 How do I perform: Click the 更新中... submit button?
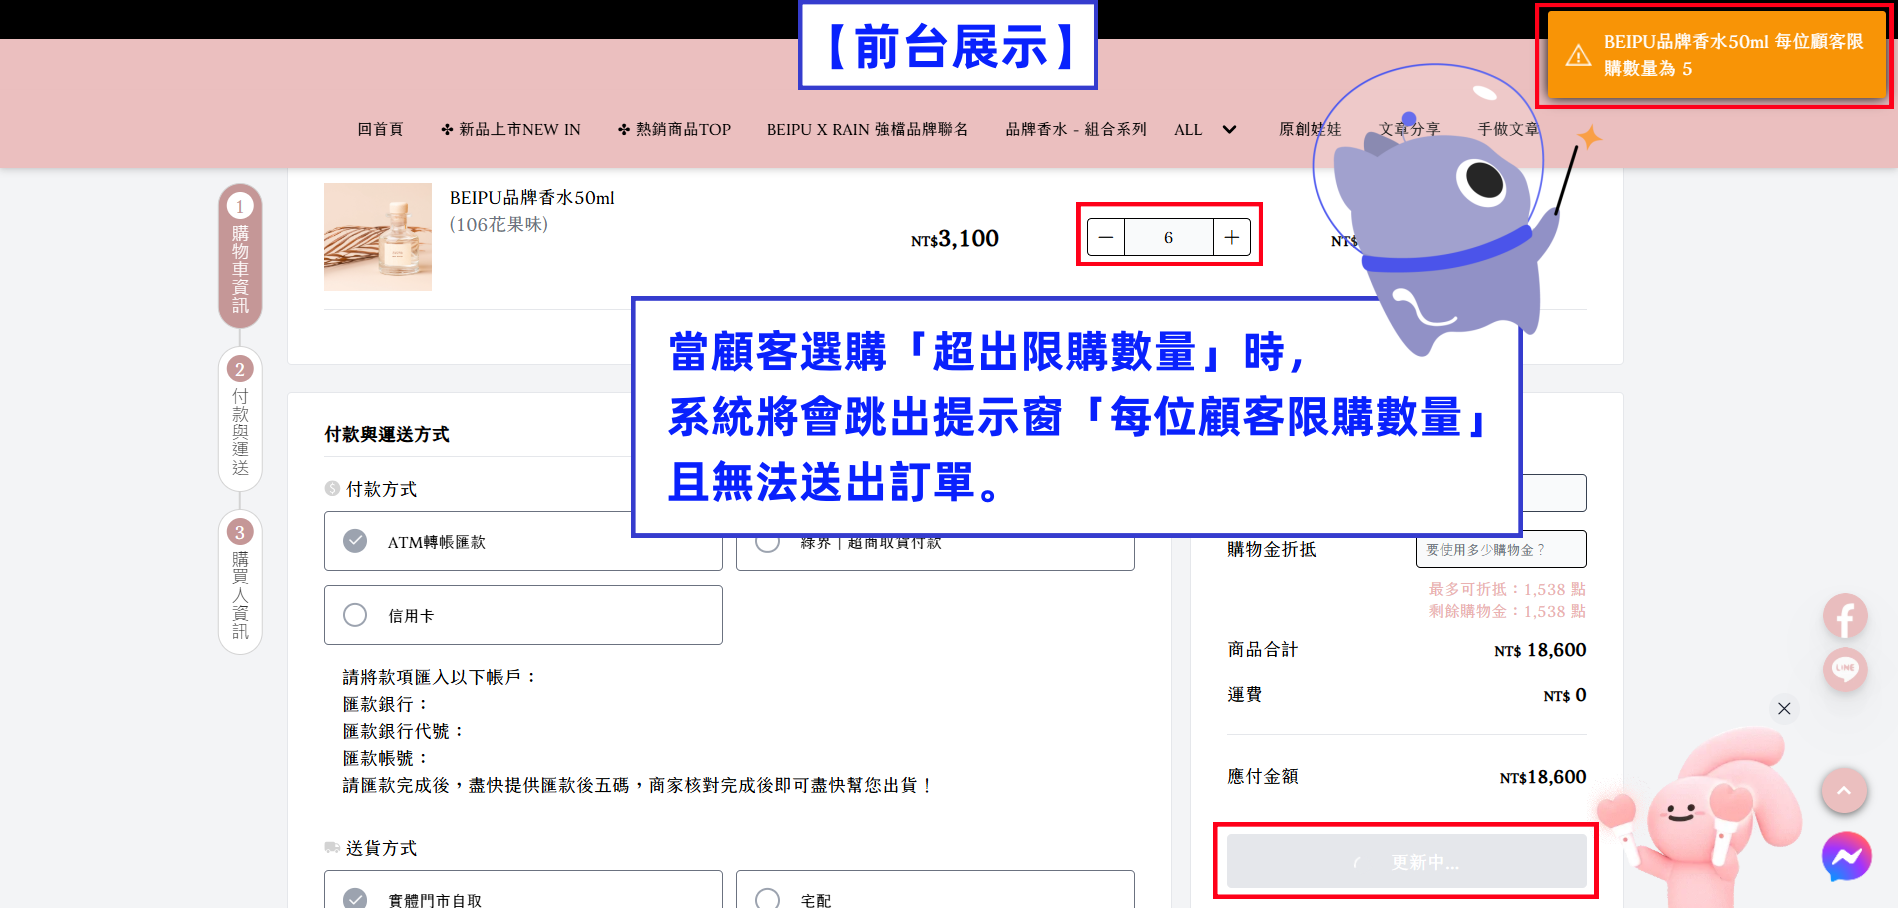point(1406,861)
